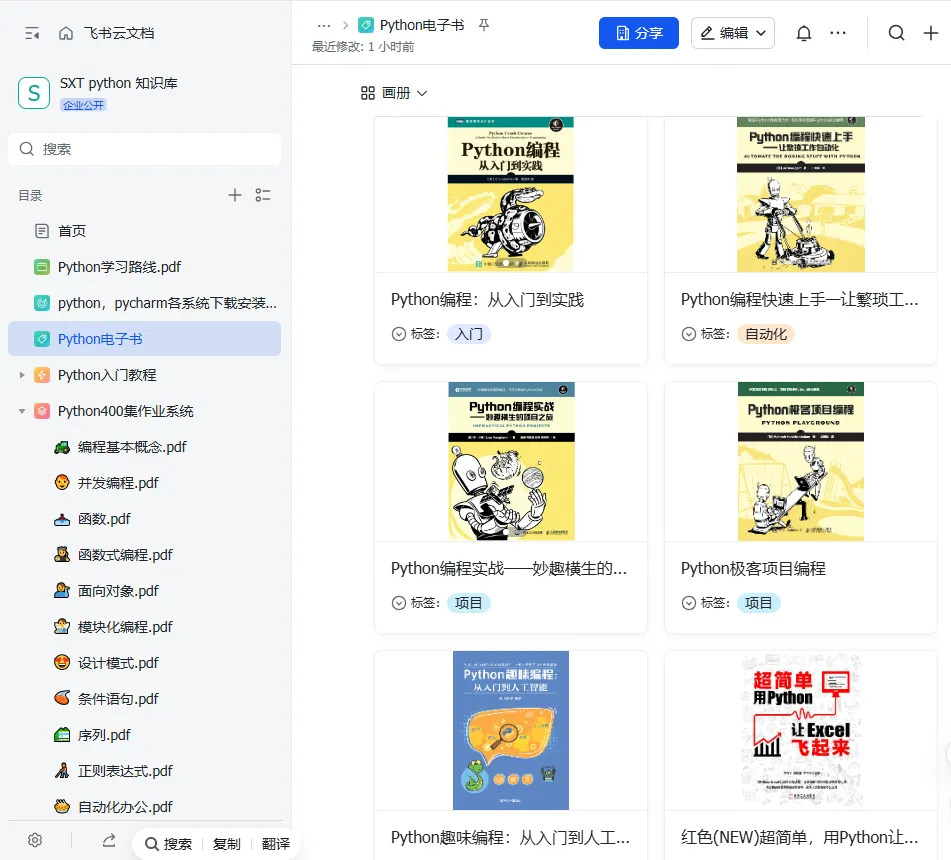The height and width of the screenshot is (860, 951).
Task: Click the 自动化 tag chip
Action: pyautogui.click(x=765, y=334)
